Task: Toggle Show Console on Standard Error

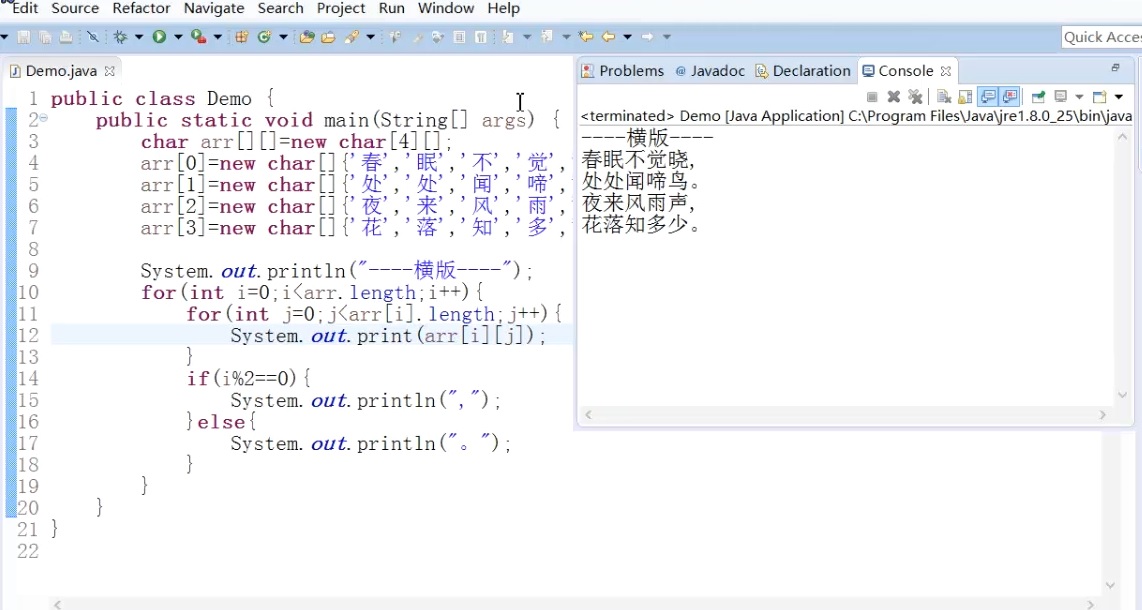Action: click(1009, 97)
